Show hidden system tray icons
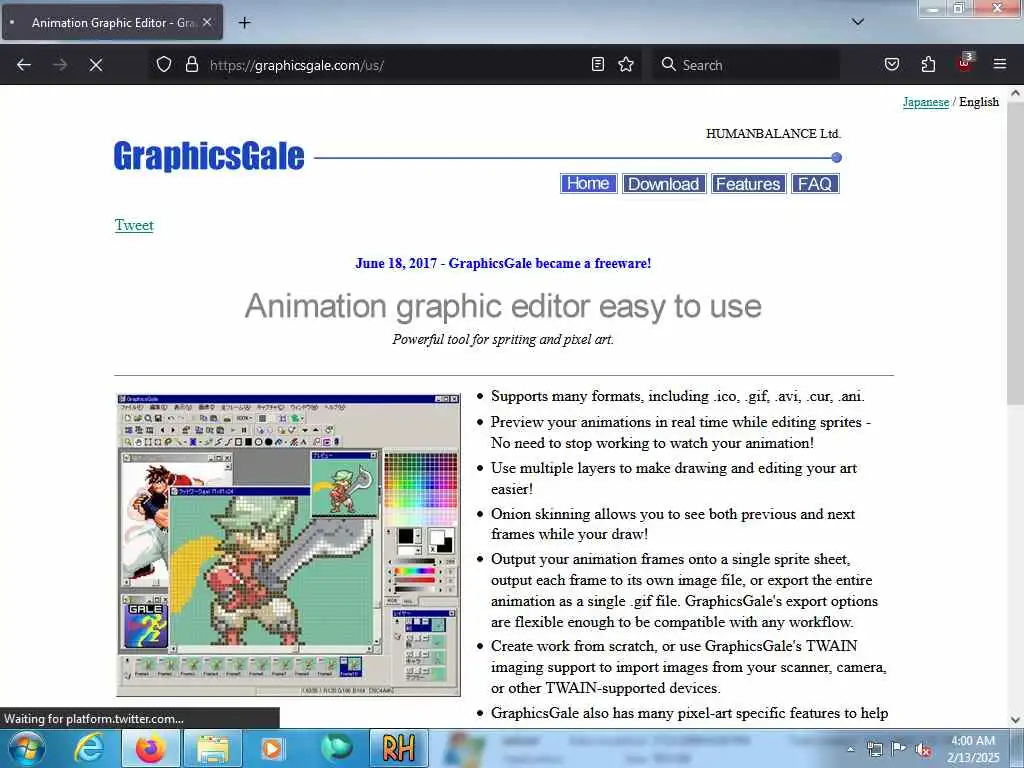Viewport: 1024px width, 768px height. pyautogui.click(x=850, y=749)
